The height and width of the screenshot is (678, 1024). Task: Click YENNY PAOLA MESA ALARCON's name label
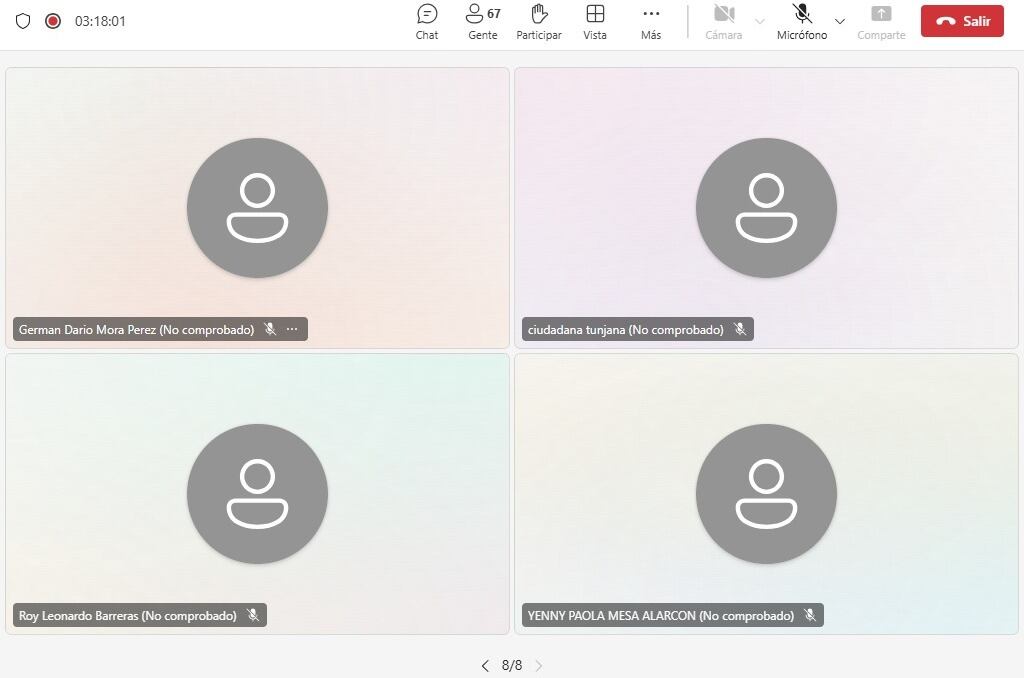[660, 616]
